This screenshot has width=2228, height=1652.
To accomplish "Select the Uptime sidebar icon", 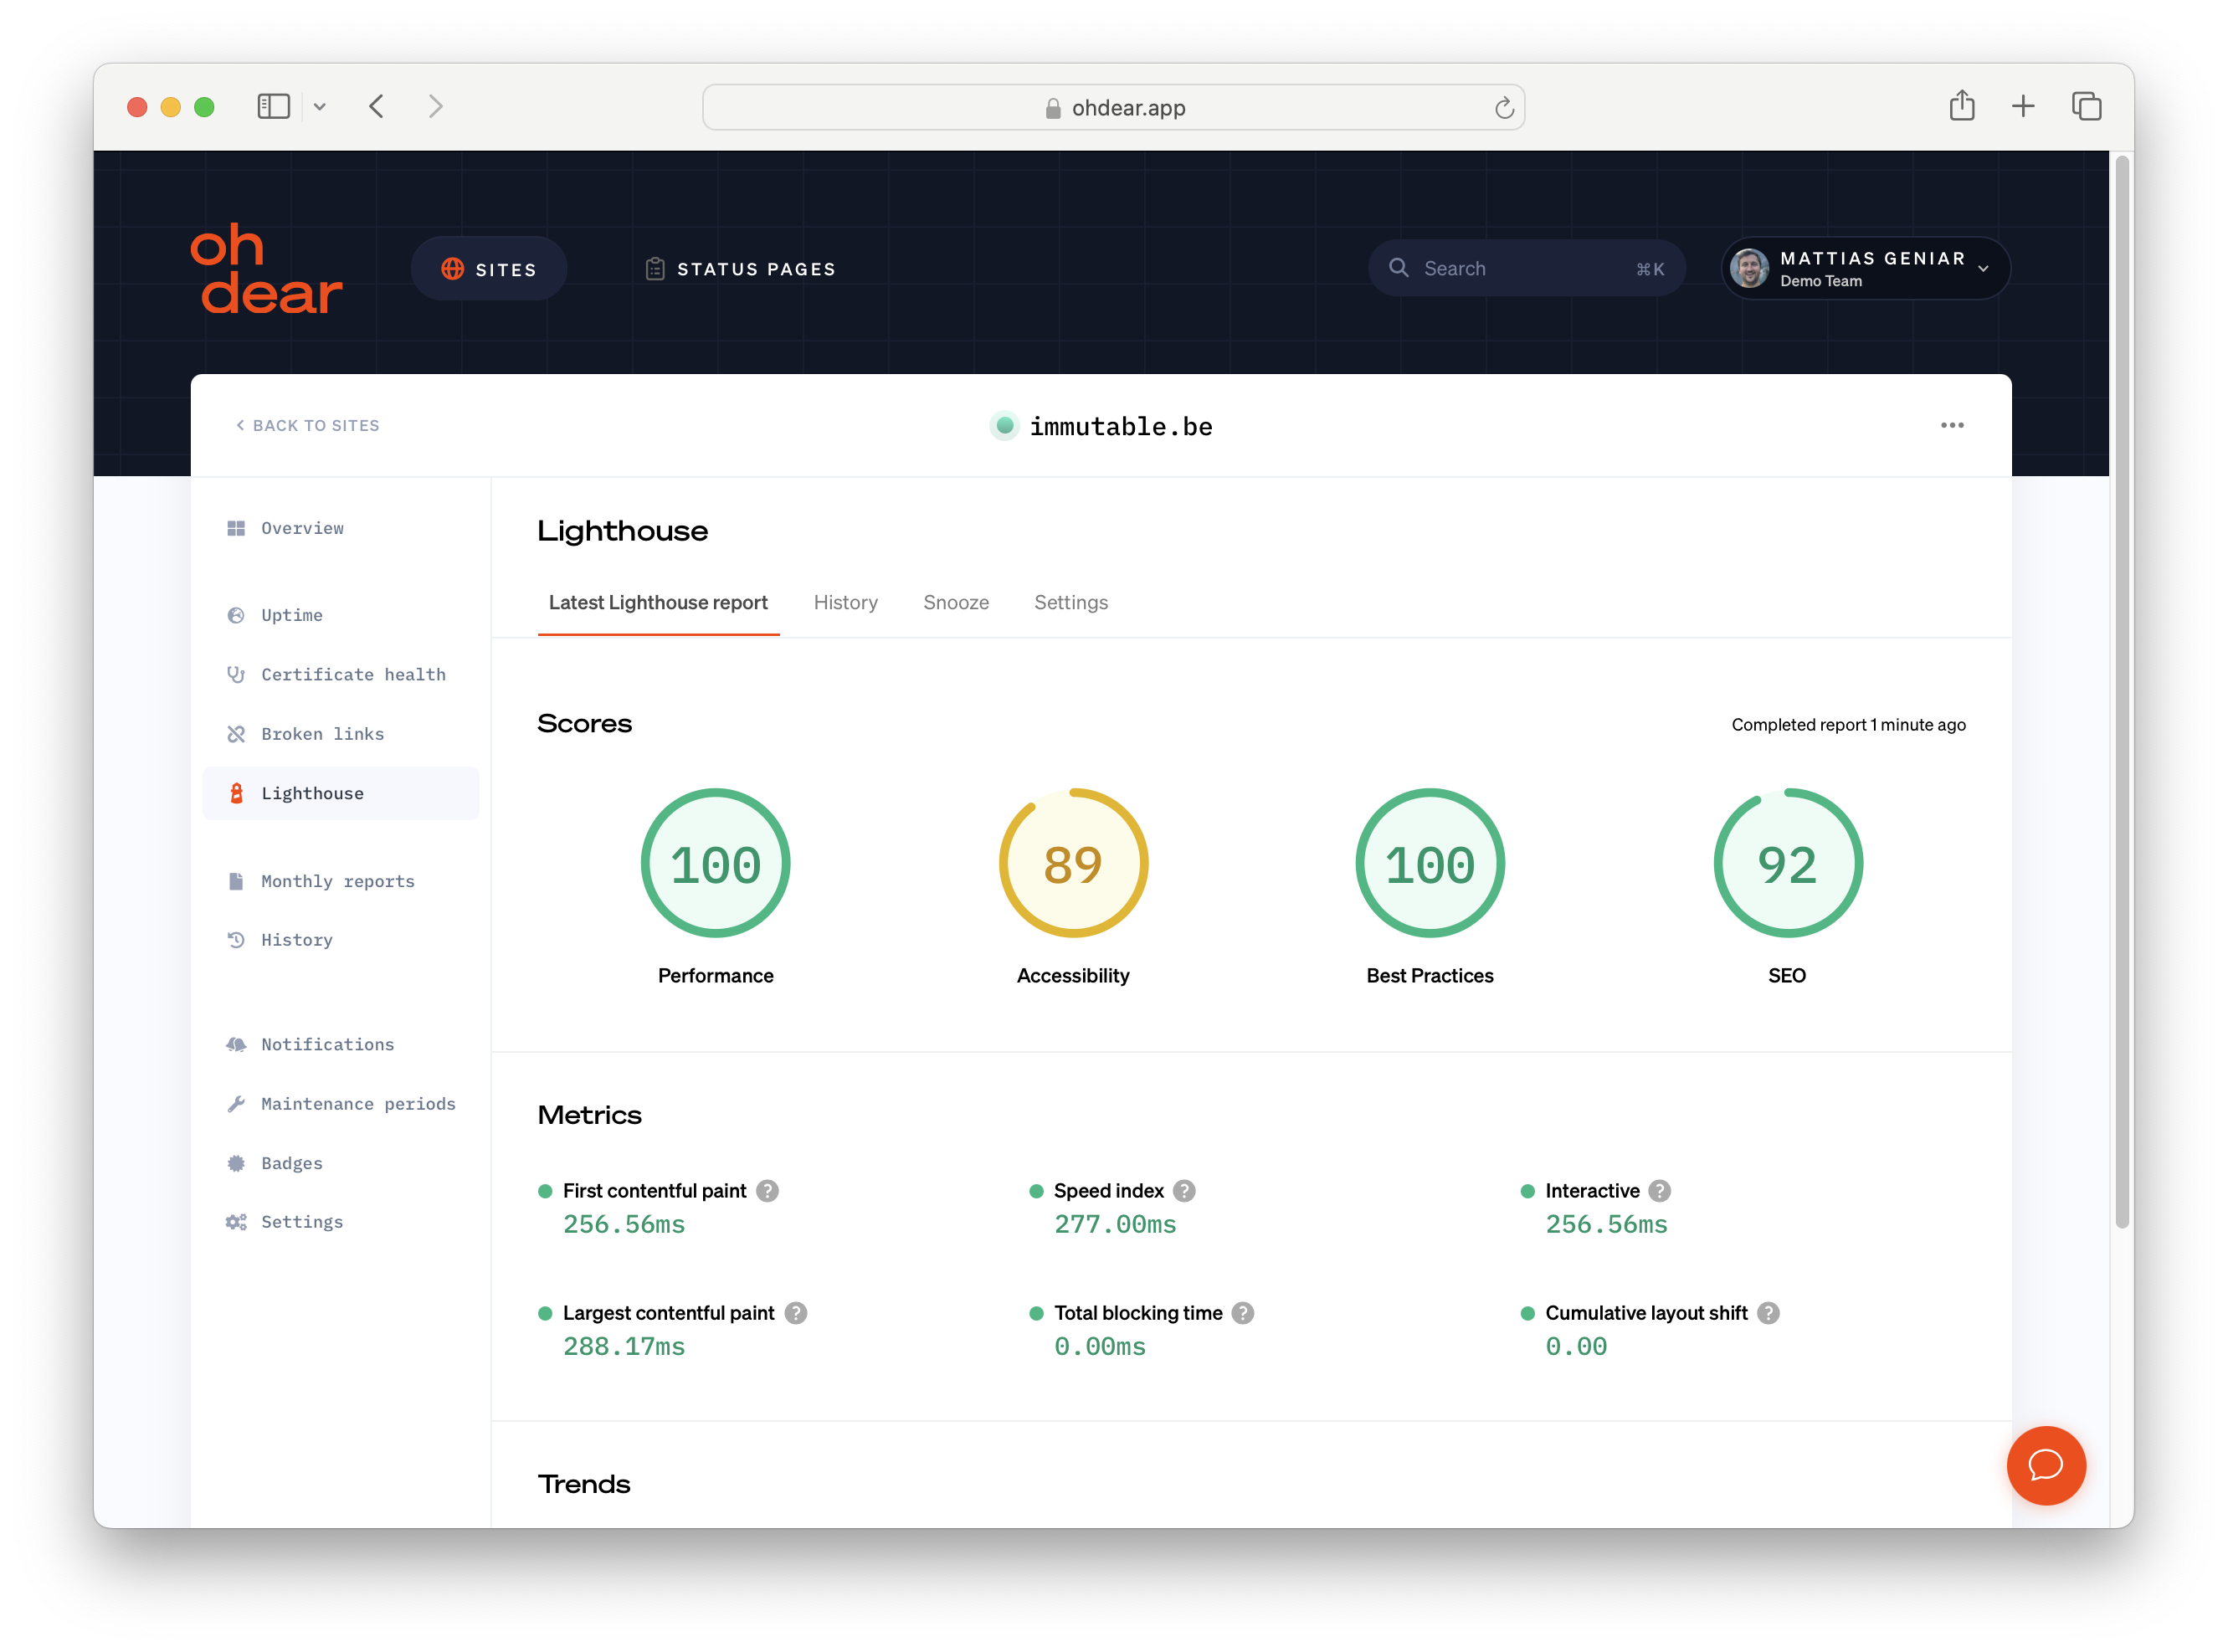I will click(x=236, y=615).
